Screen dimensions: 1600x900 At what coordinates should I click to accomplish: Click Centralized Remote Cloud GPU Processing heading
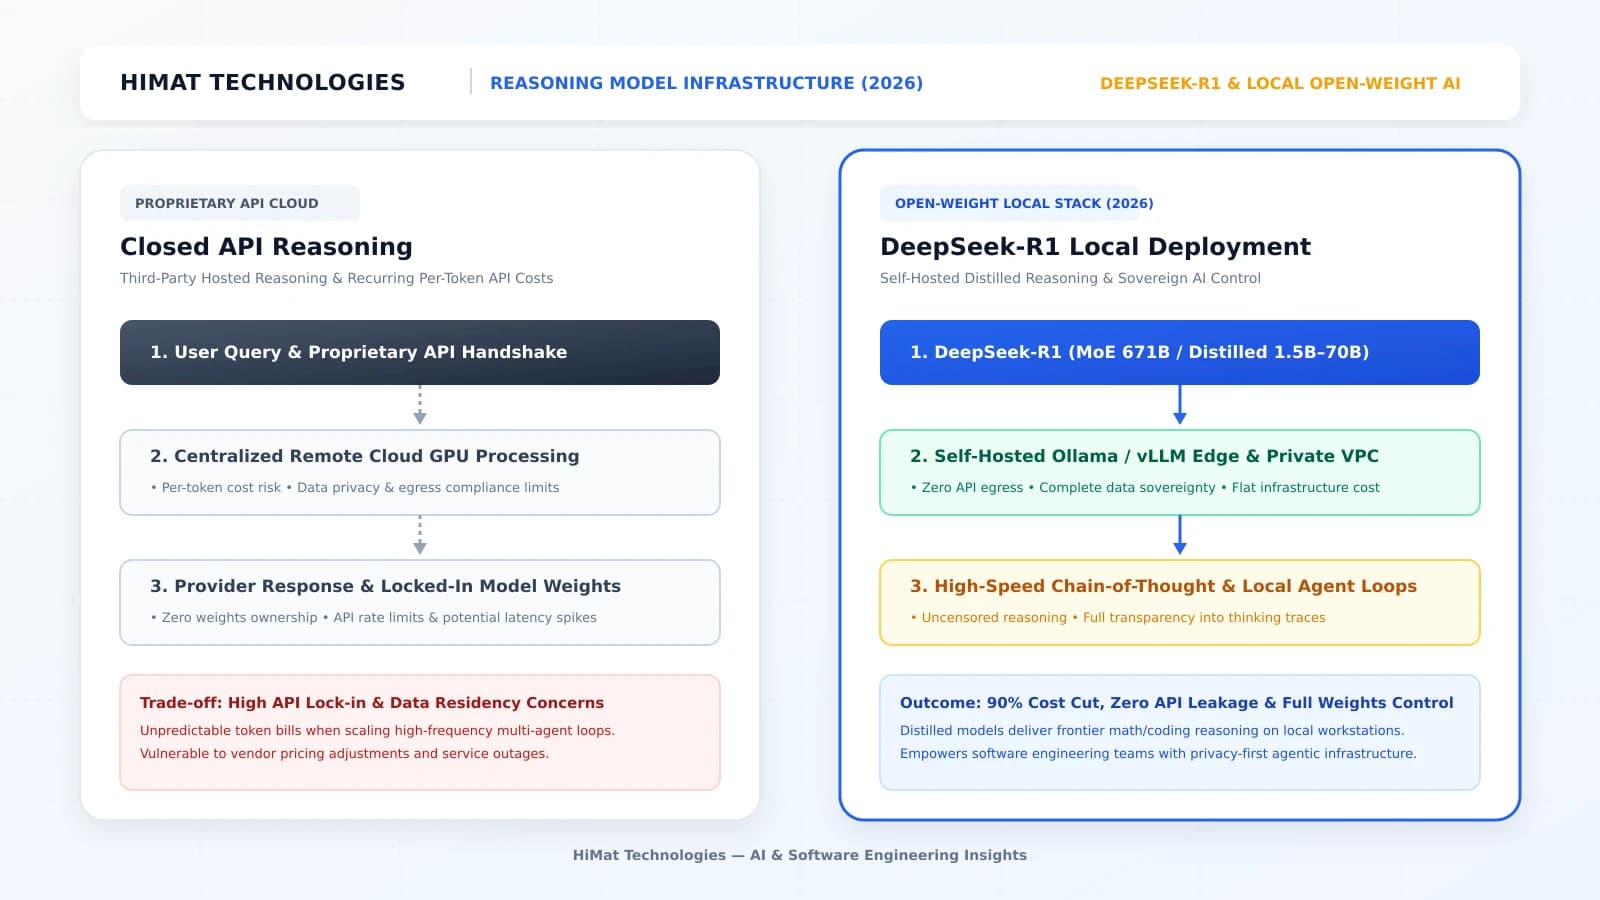[x=365, y=456]
